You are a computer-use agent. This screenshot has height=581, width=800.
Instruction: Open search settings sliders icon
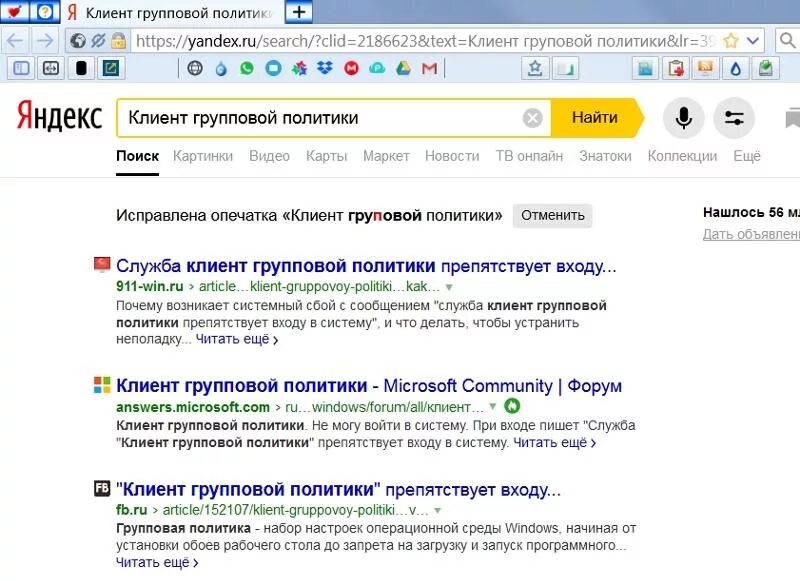734,118
